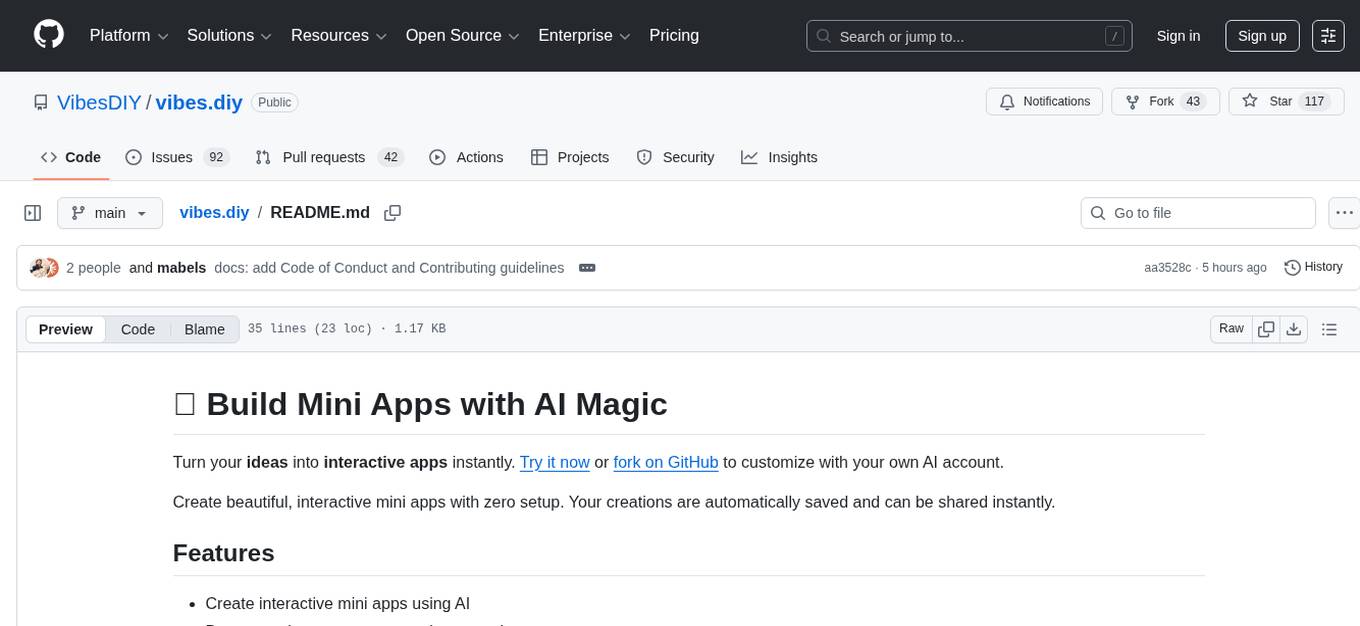Follow the Try it now link
Viewport: 1360px width, 626px height.
pyautogui.click(x=554, y=462)
